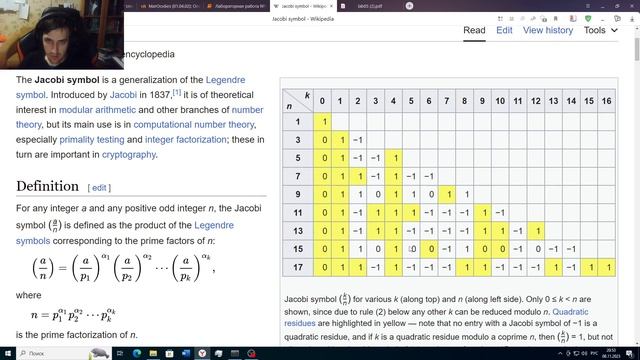This screenshot has height=360, width=640.
Task: Click table column header 10
Action: tap(500, 101)
